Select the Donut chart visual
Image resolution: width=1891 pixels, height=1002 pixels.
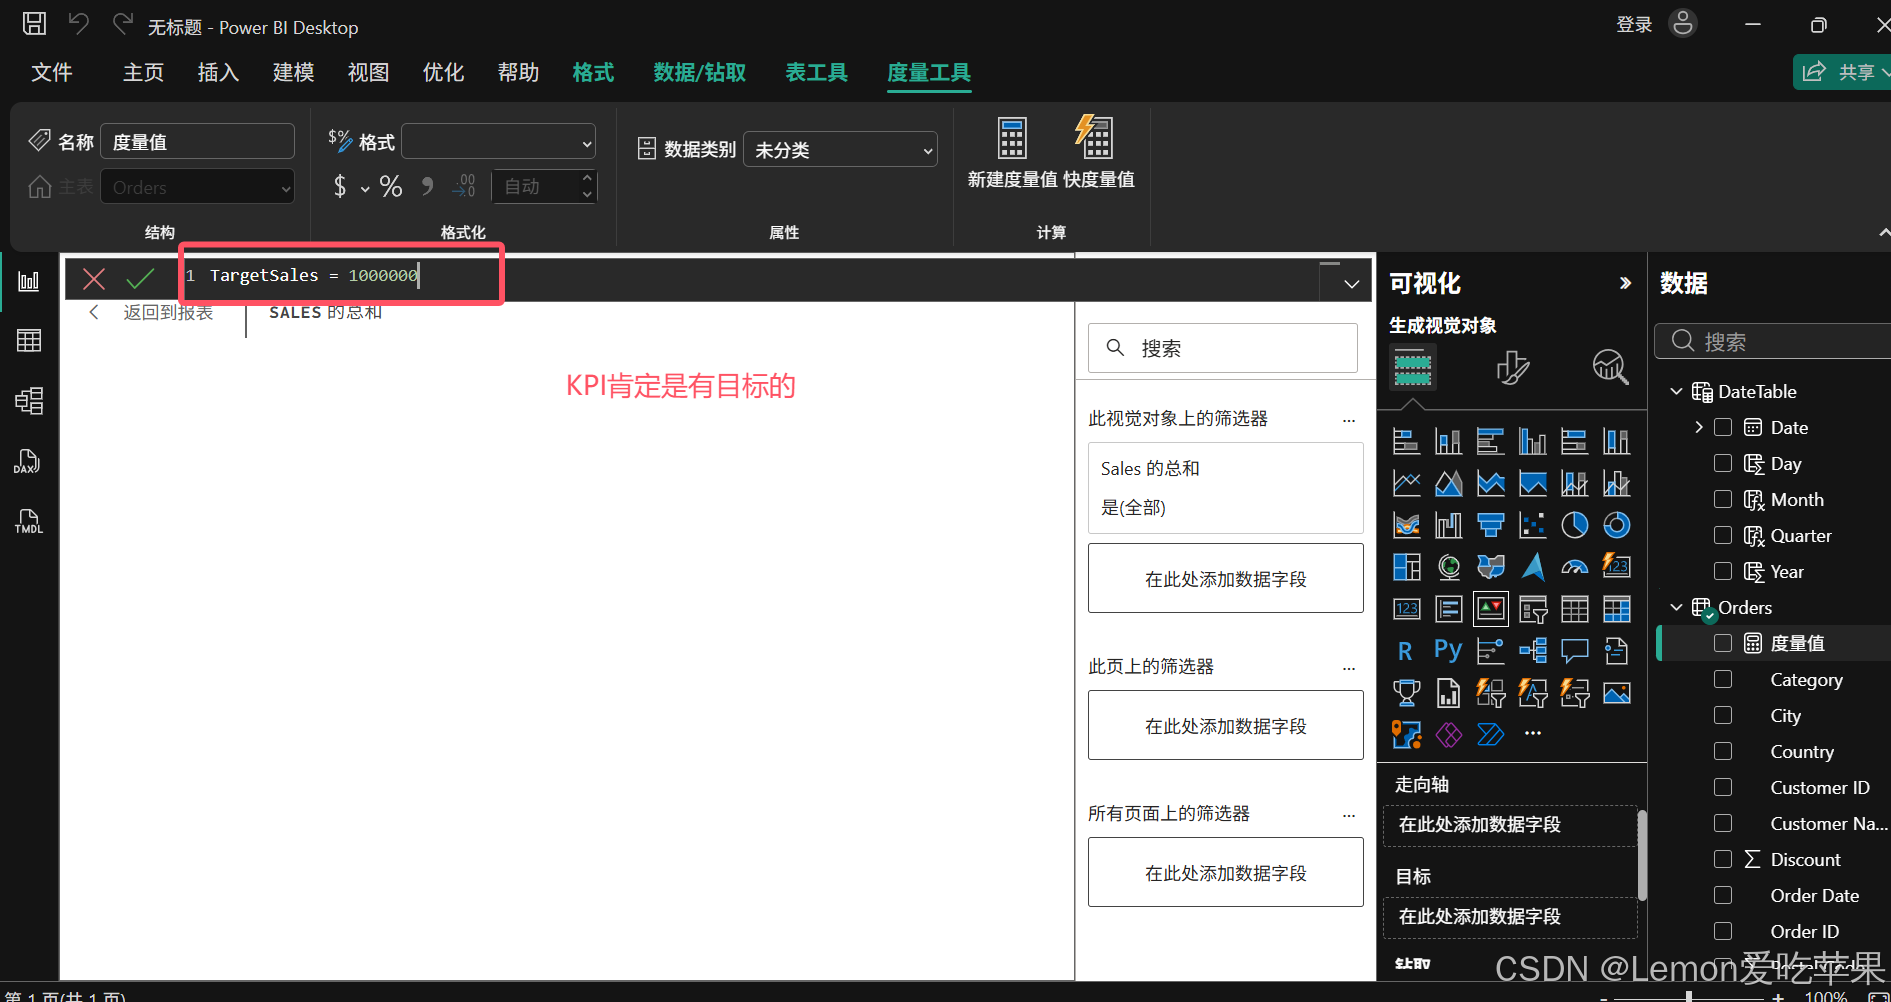tap(1616, 525)
